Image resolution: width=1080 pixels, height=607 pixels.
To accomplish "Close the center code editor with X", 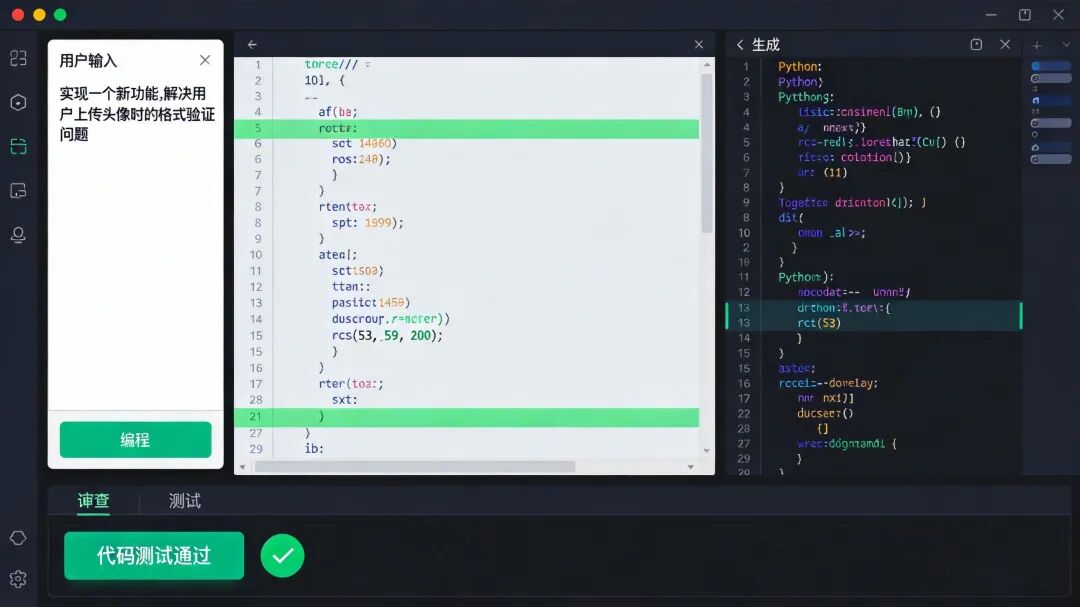I will click(698, 44).
